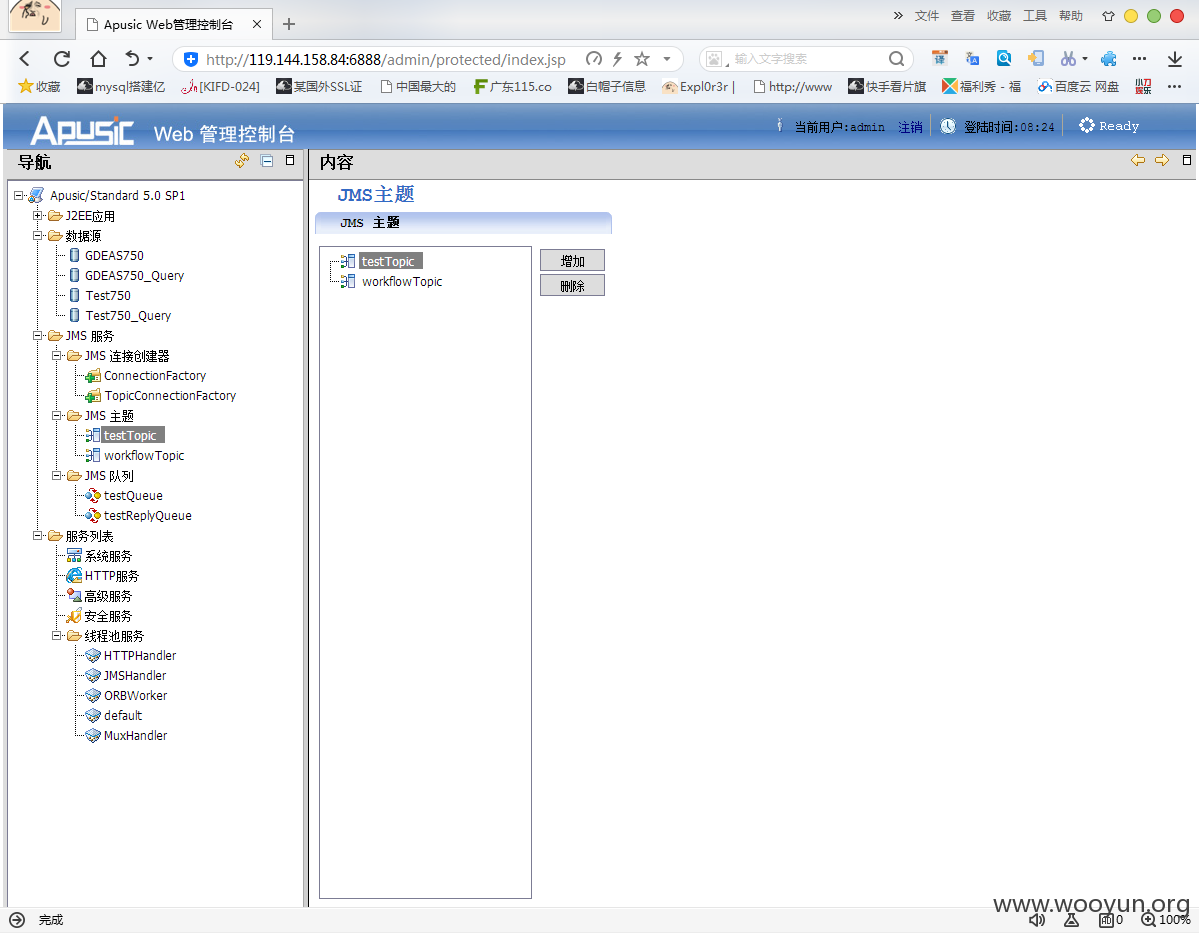Screen dimensions: 1199x933
Task: Select testReplyQueue in navigation tree
Action: click(x=148, y=515)
